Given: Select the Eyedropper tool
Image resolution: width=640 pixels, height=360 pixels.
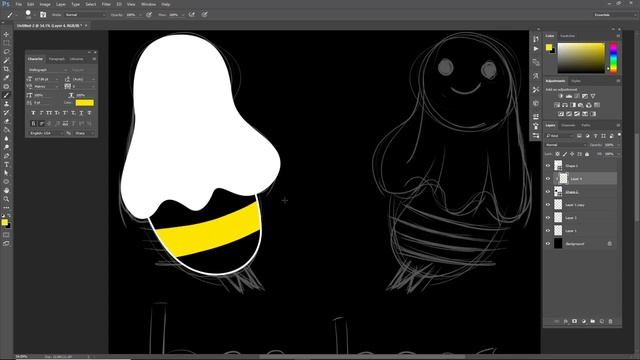Looking at the screenshot, I should [6, 78].
